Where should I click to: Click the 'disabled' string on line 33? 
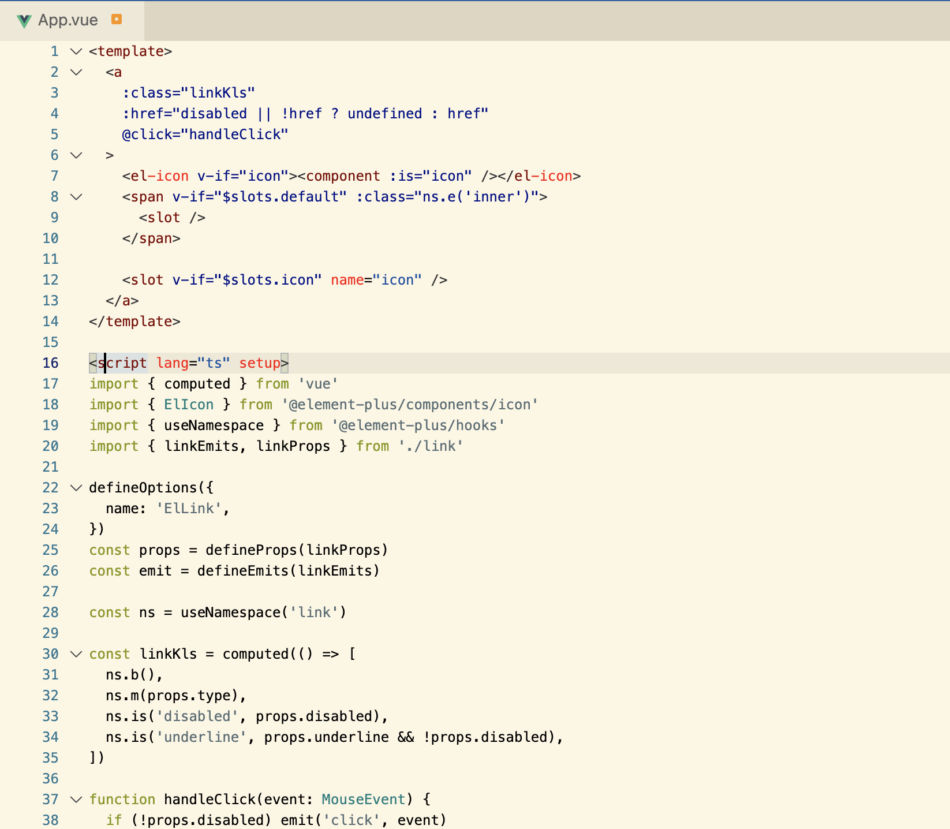click(x=198, y=716)
